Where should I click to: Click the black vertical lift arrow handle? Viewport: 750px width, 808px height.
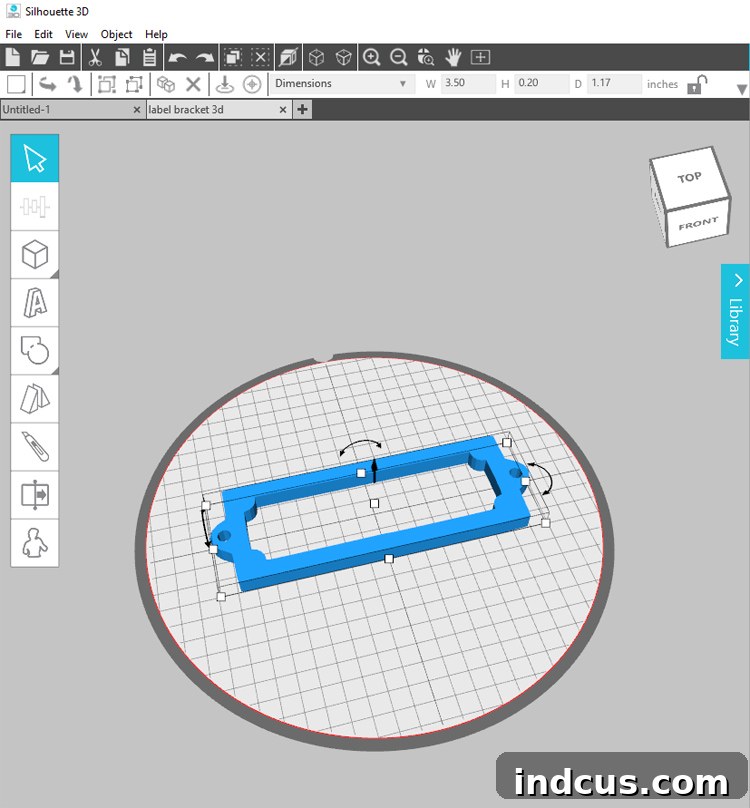tap(375, 470)
